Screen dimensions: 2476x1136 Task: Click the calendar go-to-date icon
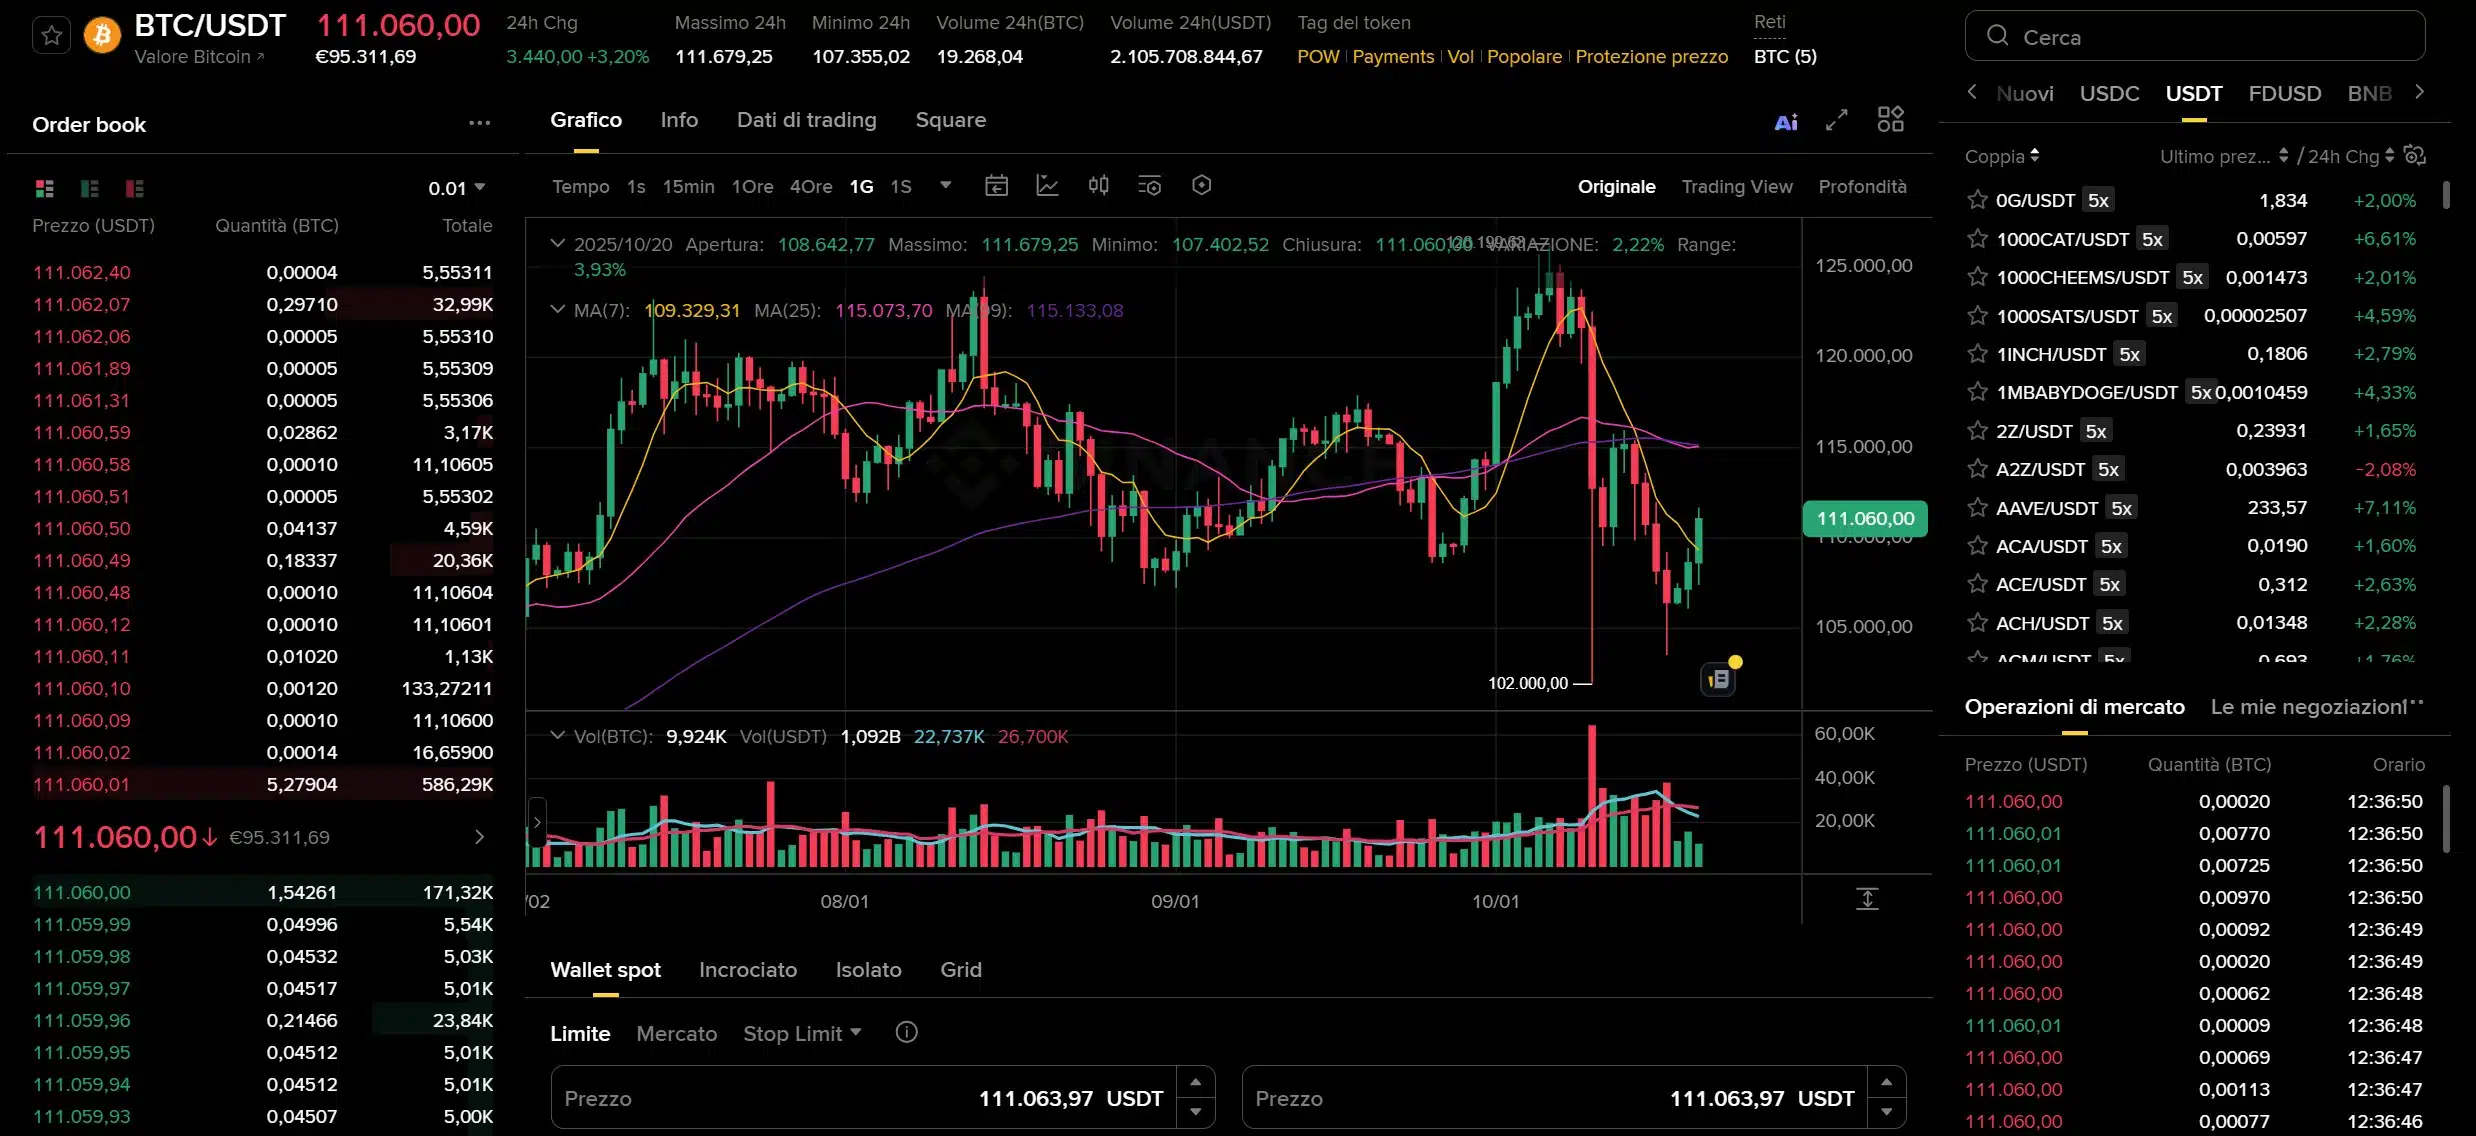coord(996,185)
